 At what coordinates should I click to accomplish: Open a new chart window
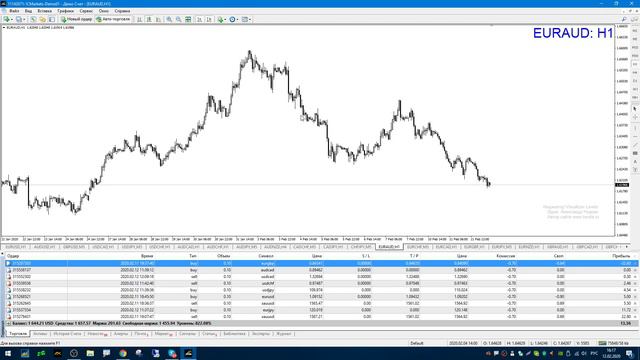(6, 19)
